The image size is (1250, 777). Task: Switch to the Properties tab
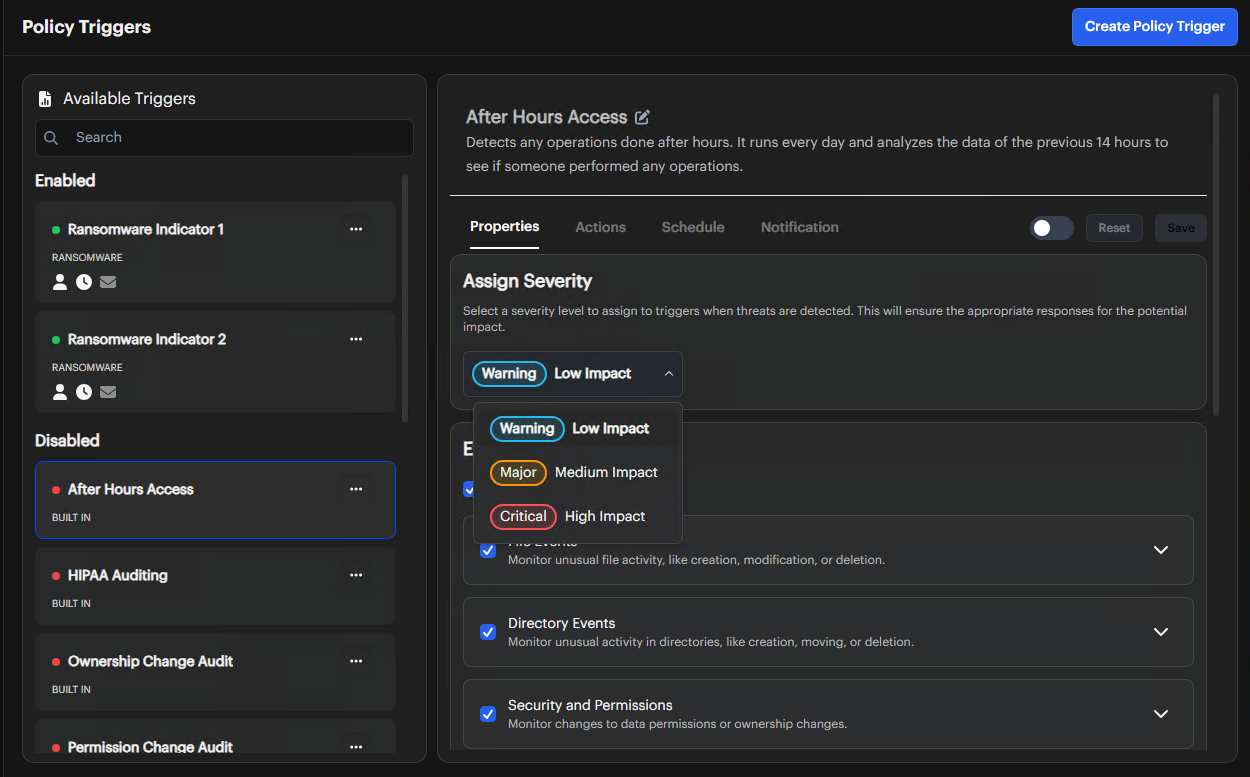(504, 227)
